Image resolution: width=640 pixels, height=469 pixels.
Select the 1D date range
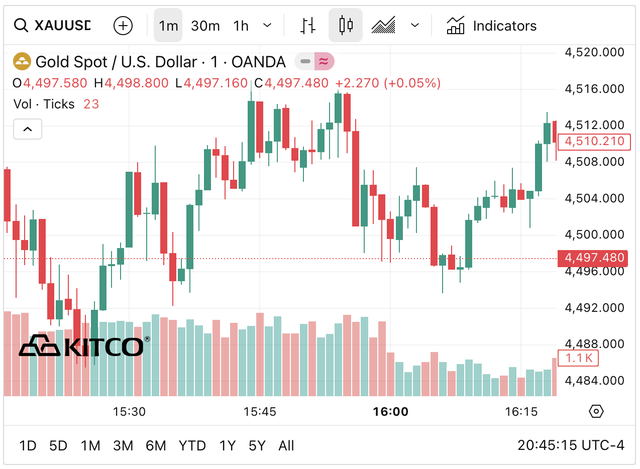(x=28, y=445)
